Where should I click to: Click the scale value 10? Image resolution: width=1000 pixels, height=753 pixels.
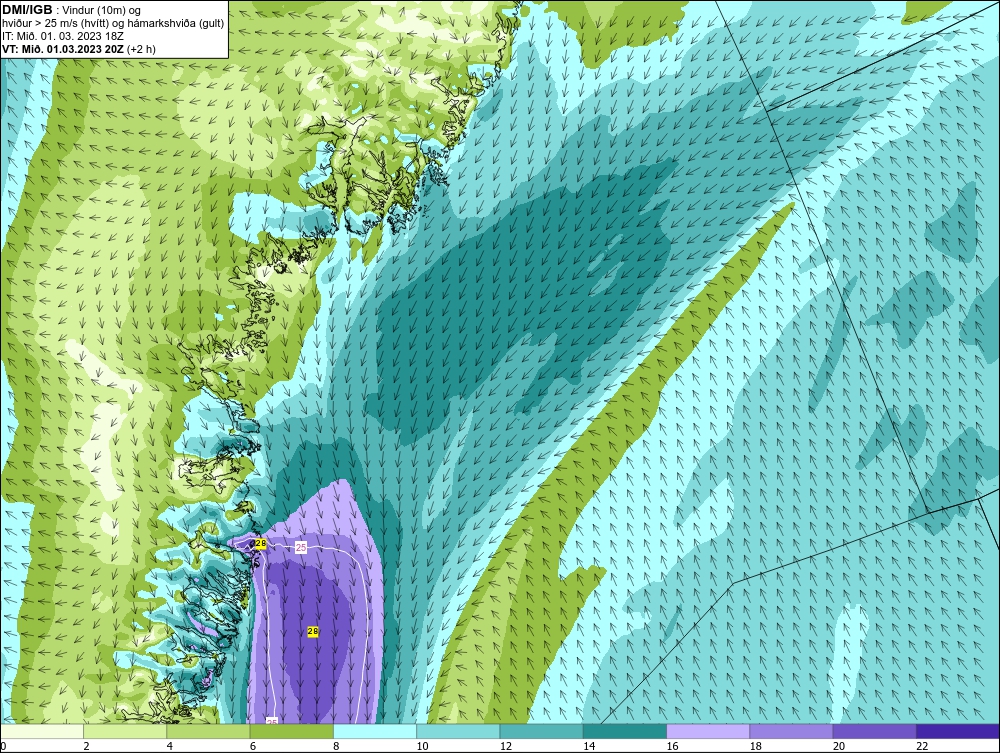pyautogui.click(x=422, y=746)
